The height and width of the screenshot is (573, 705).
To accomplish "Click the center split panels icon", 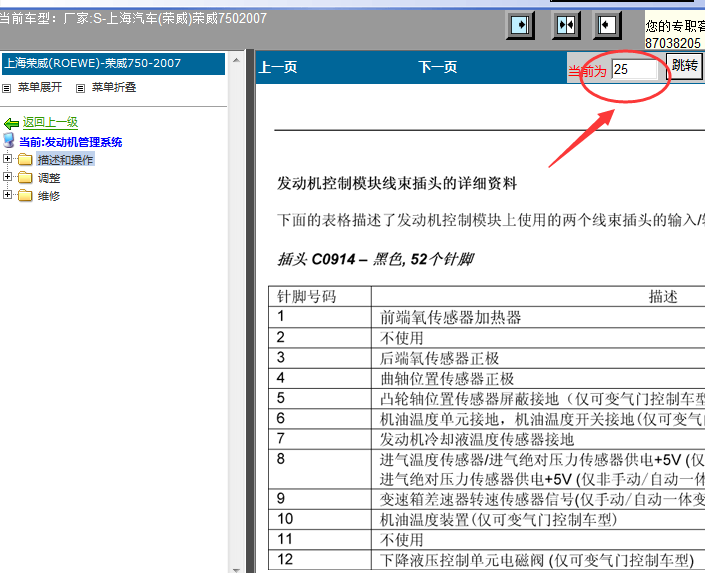I will 566,25.
